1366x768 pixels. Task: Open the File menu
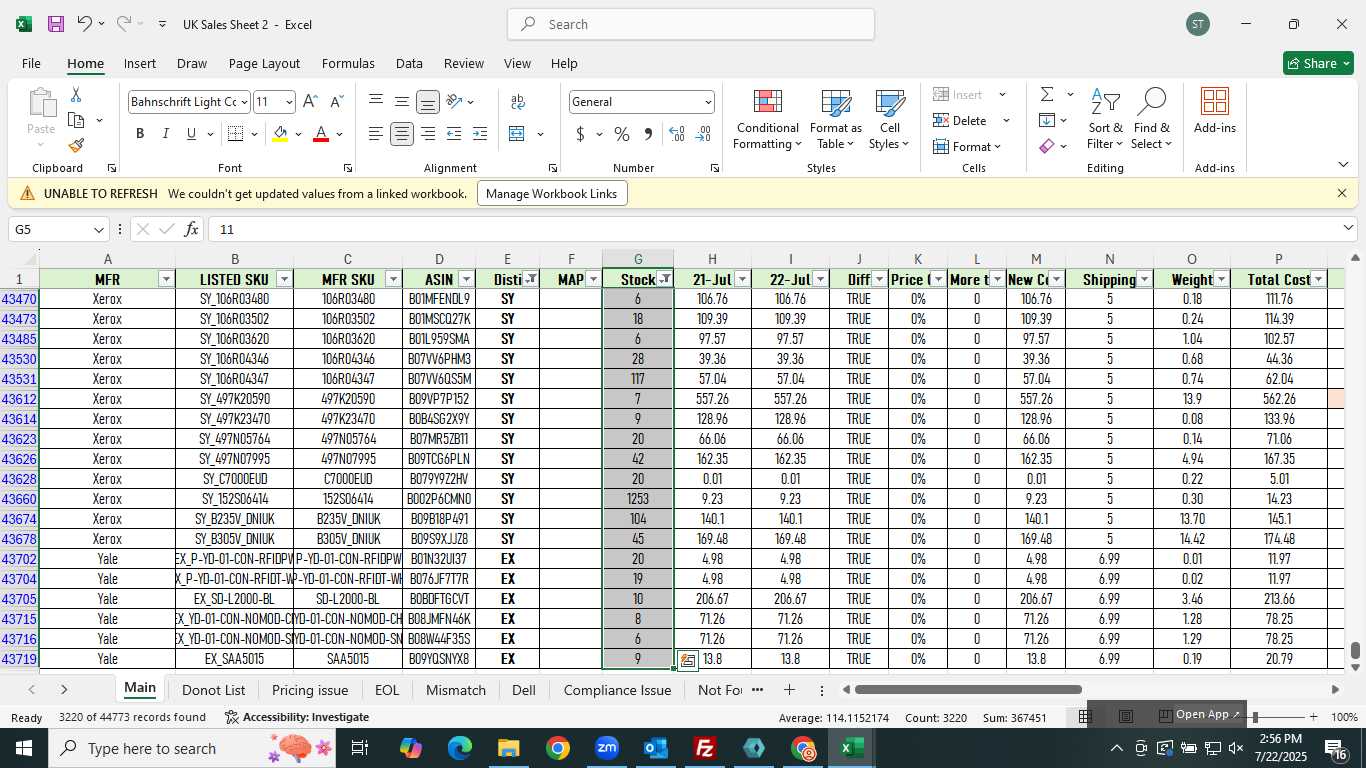tap(31, 63)
